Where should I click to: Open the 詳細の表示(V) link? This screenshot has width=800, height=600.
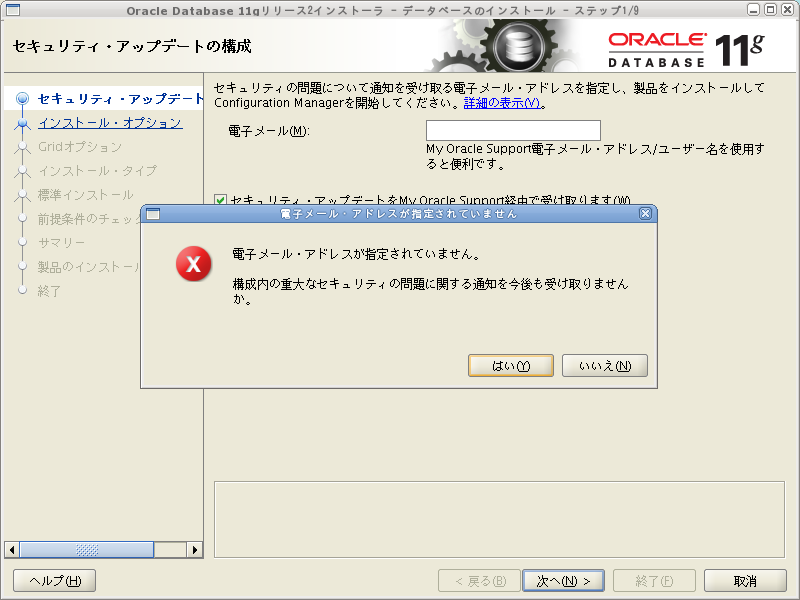point(502,103)
